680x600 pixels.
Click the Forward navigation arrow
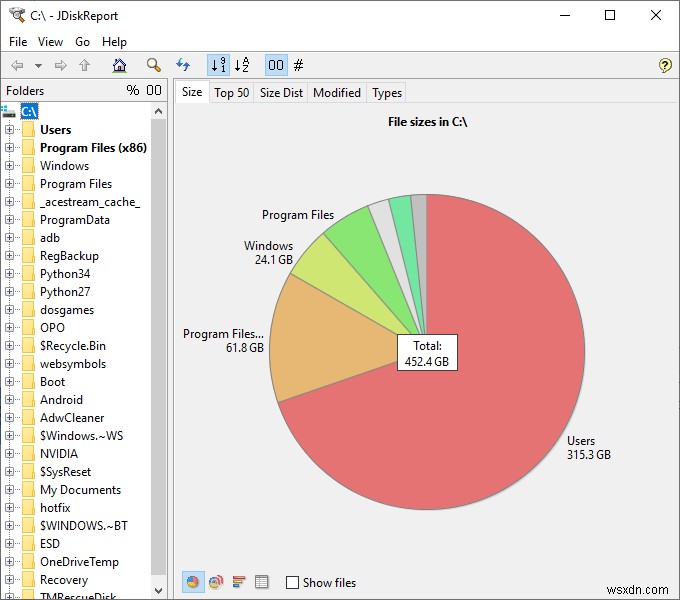coord(60,65)
